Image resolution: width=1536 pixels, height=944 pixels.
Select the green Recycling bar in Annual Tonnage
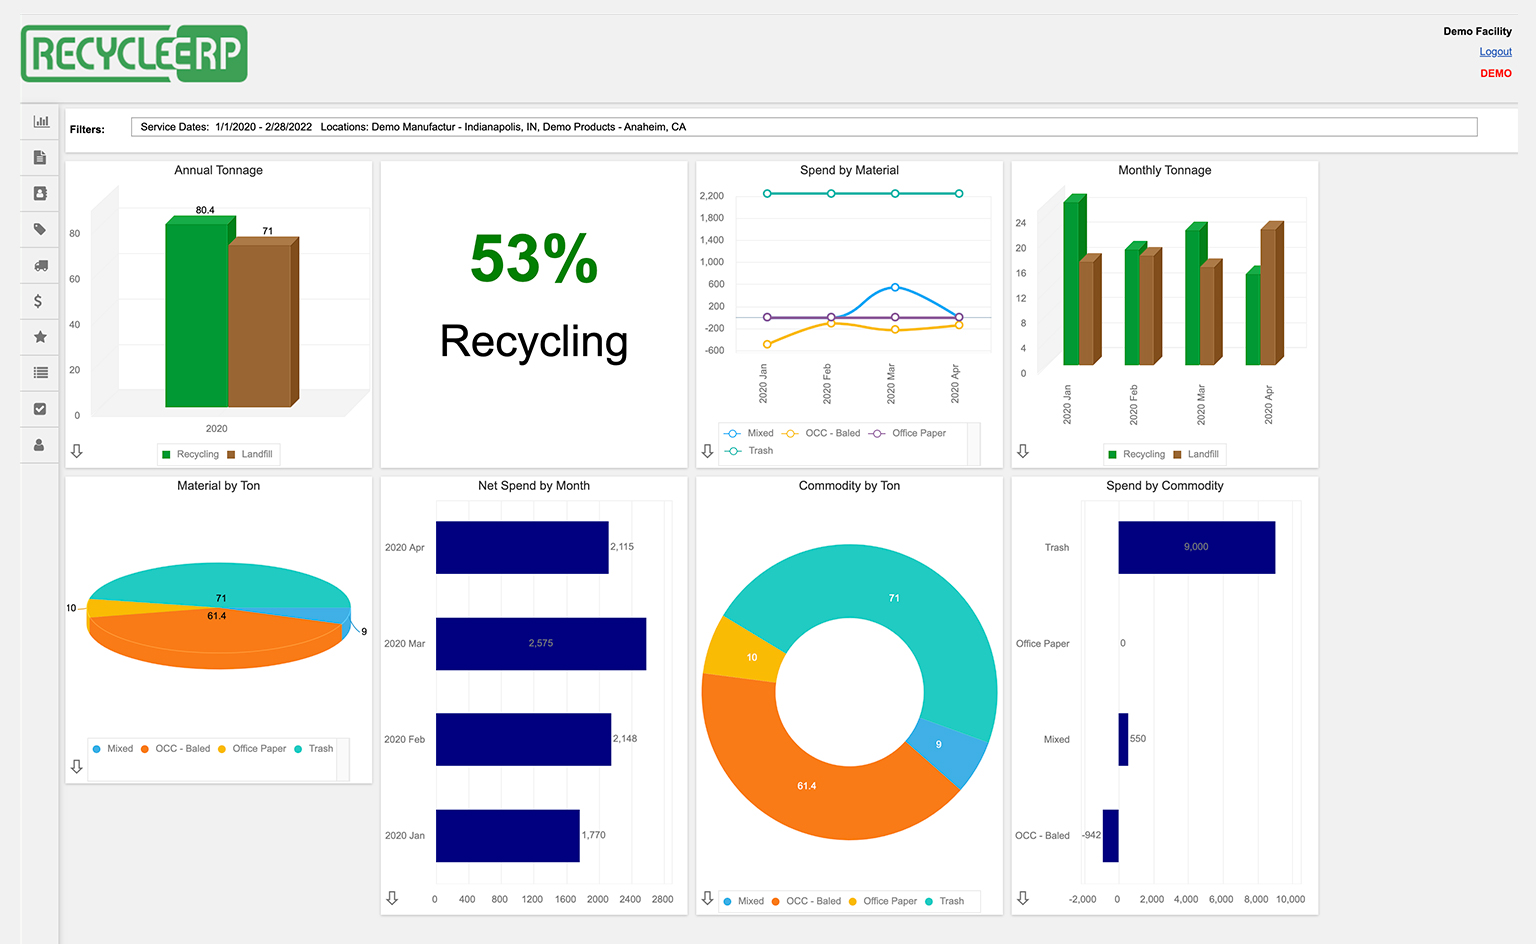[197, 314]
